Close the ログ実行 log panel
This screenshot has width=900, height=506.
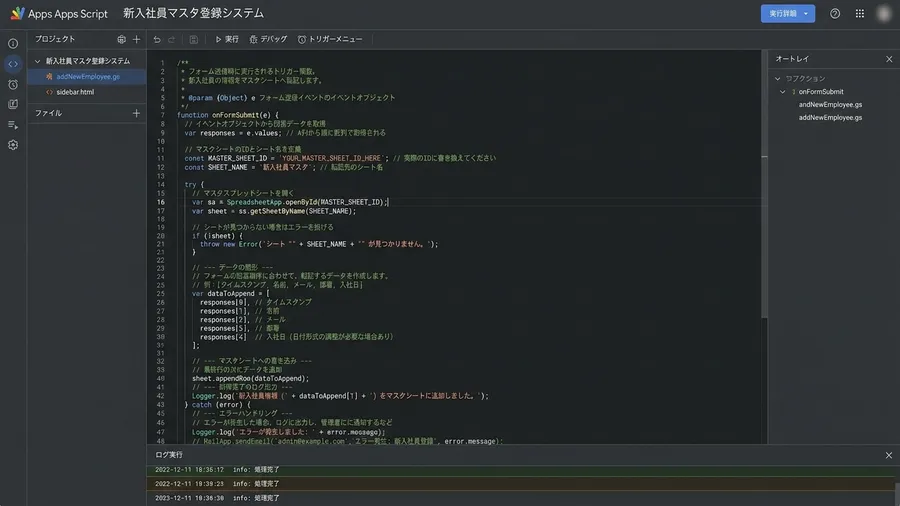click(889, 455)
